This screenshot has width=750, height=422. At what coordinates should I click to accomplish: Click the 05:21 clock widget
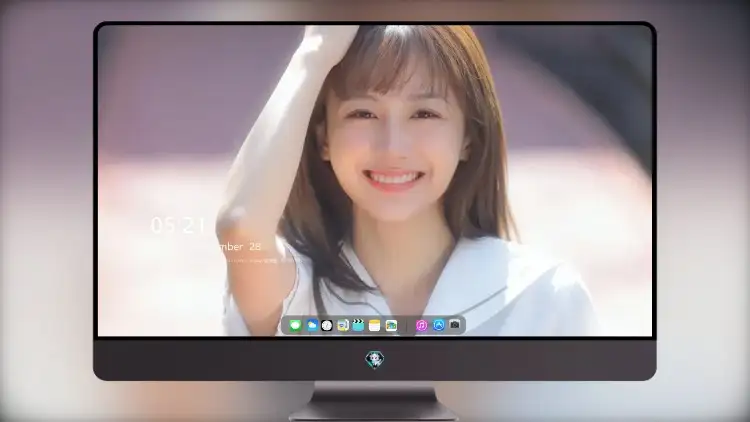(x=178, y=225)
